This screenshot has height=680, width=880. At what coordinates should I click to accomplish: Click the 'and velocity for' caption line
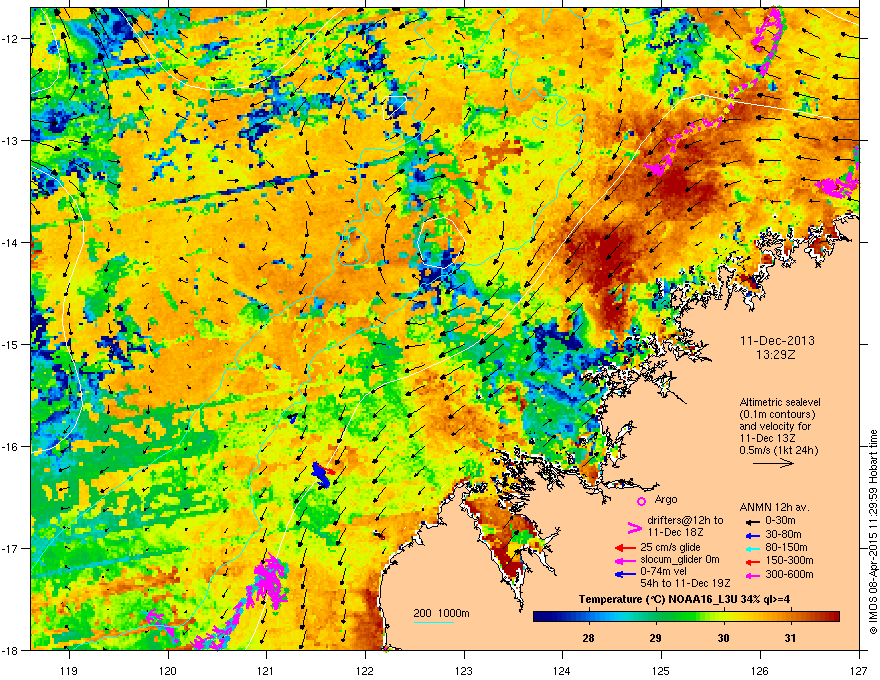pos(774,426)
